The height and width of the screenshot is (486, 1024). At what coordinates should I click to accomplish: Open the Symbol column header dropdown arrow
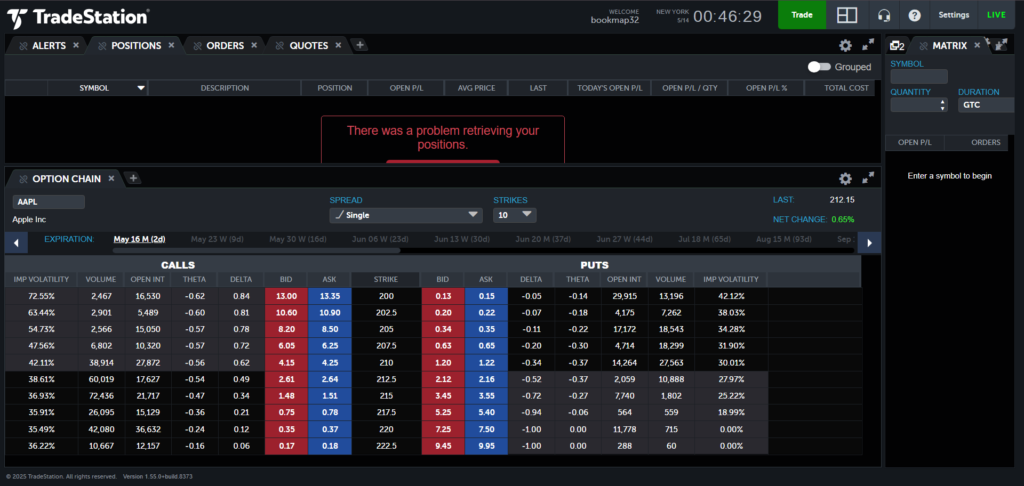(x=141, y=88)
